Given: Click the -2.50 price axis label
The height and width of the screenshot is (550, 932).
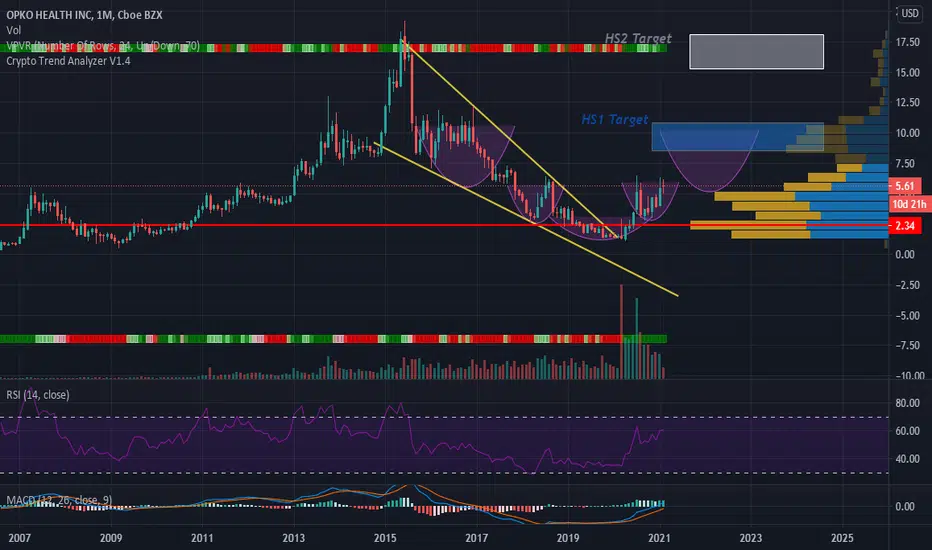Looking at the screenshot, I should (908, 285).
